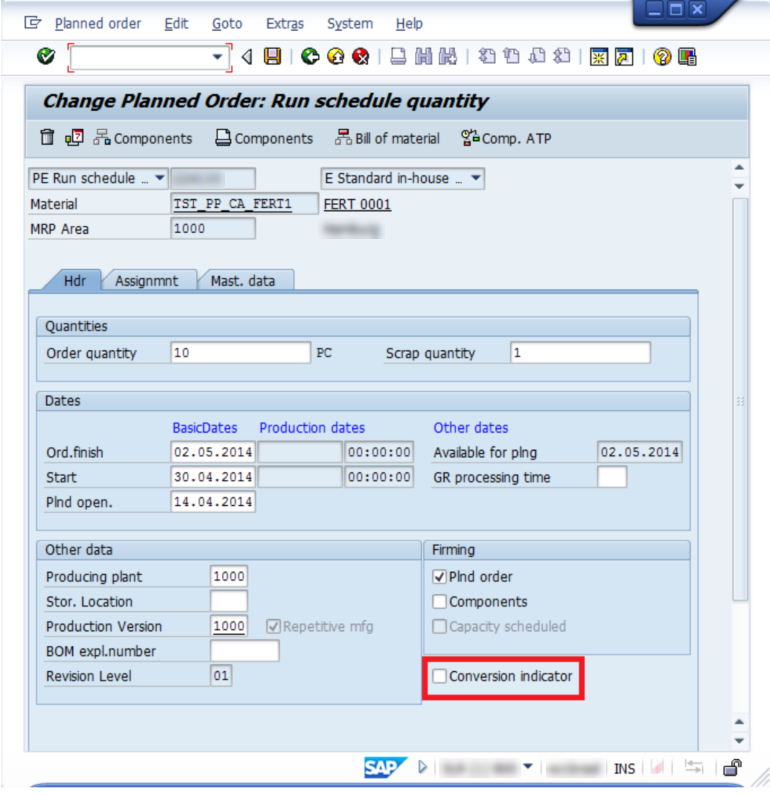
Task: Open the PE Run schedule dropdown
Action: tap(159, 178)
